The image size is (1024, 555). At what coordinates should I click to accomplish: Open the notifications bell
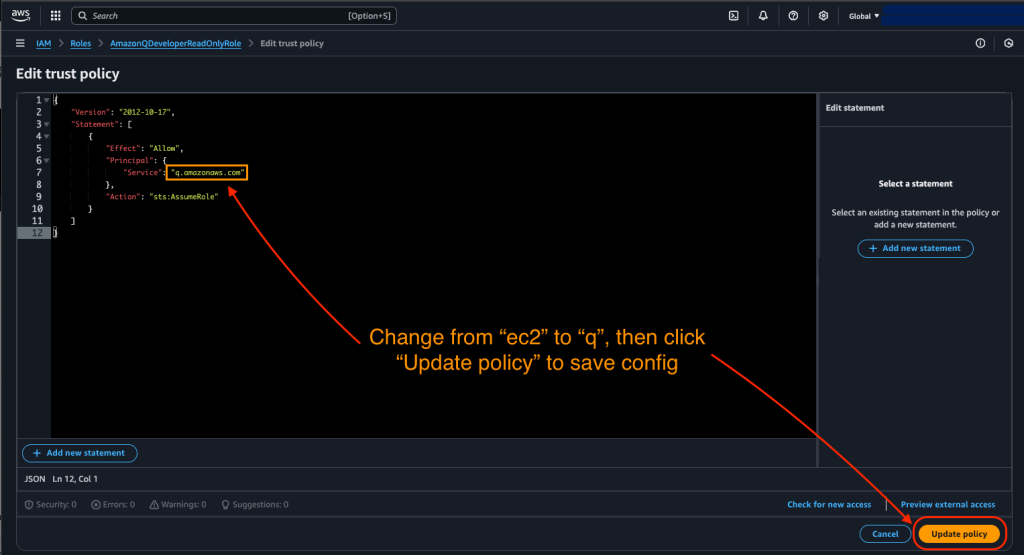coord(763,16)
